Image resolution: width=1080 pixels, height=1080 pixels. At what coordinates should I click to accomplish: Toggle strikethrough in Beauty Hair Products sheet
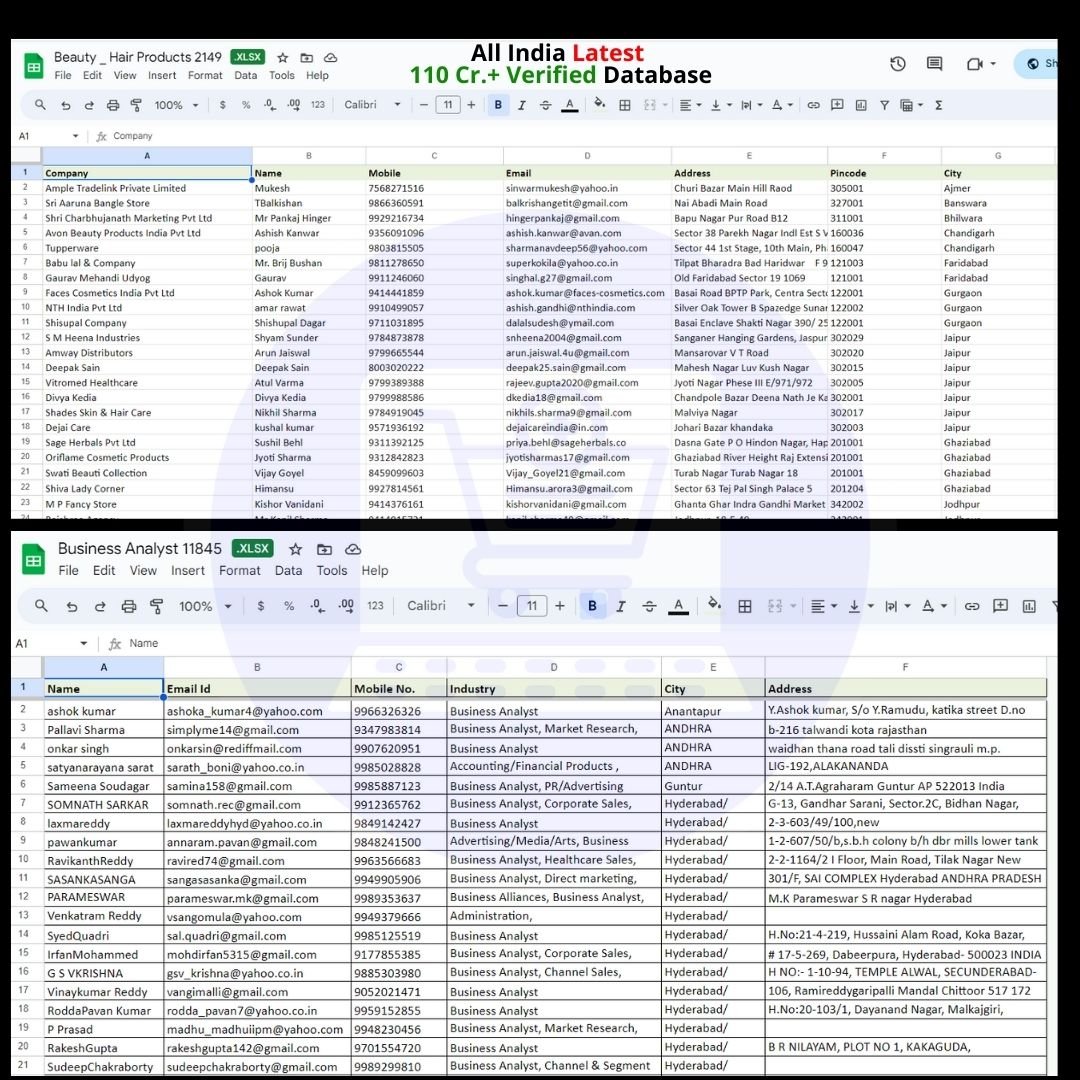click(x=546, y=105)
